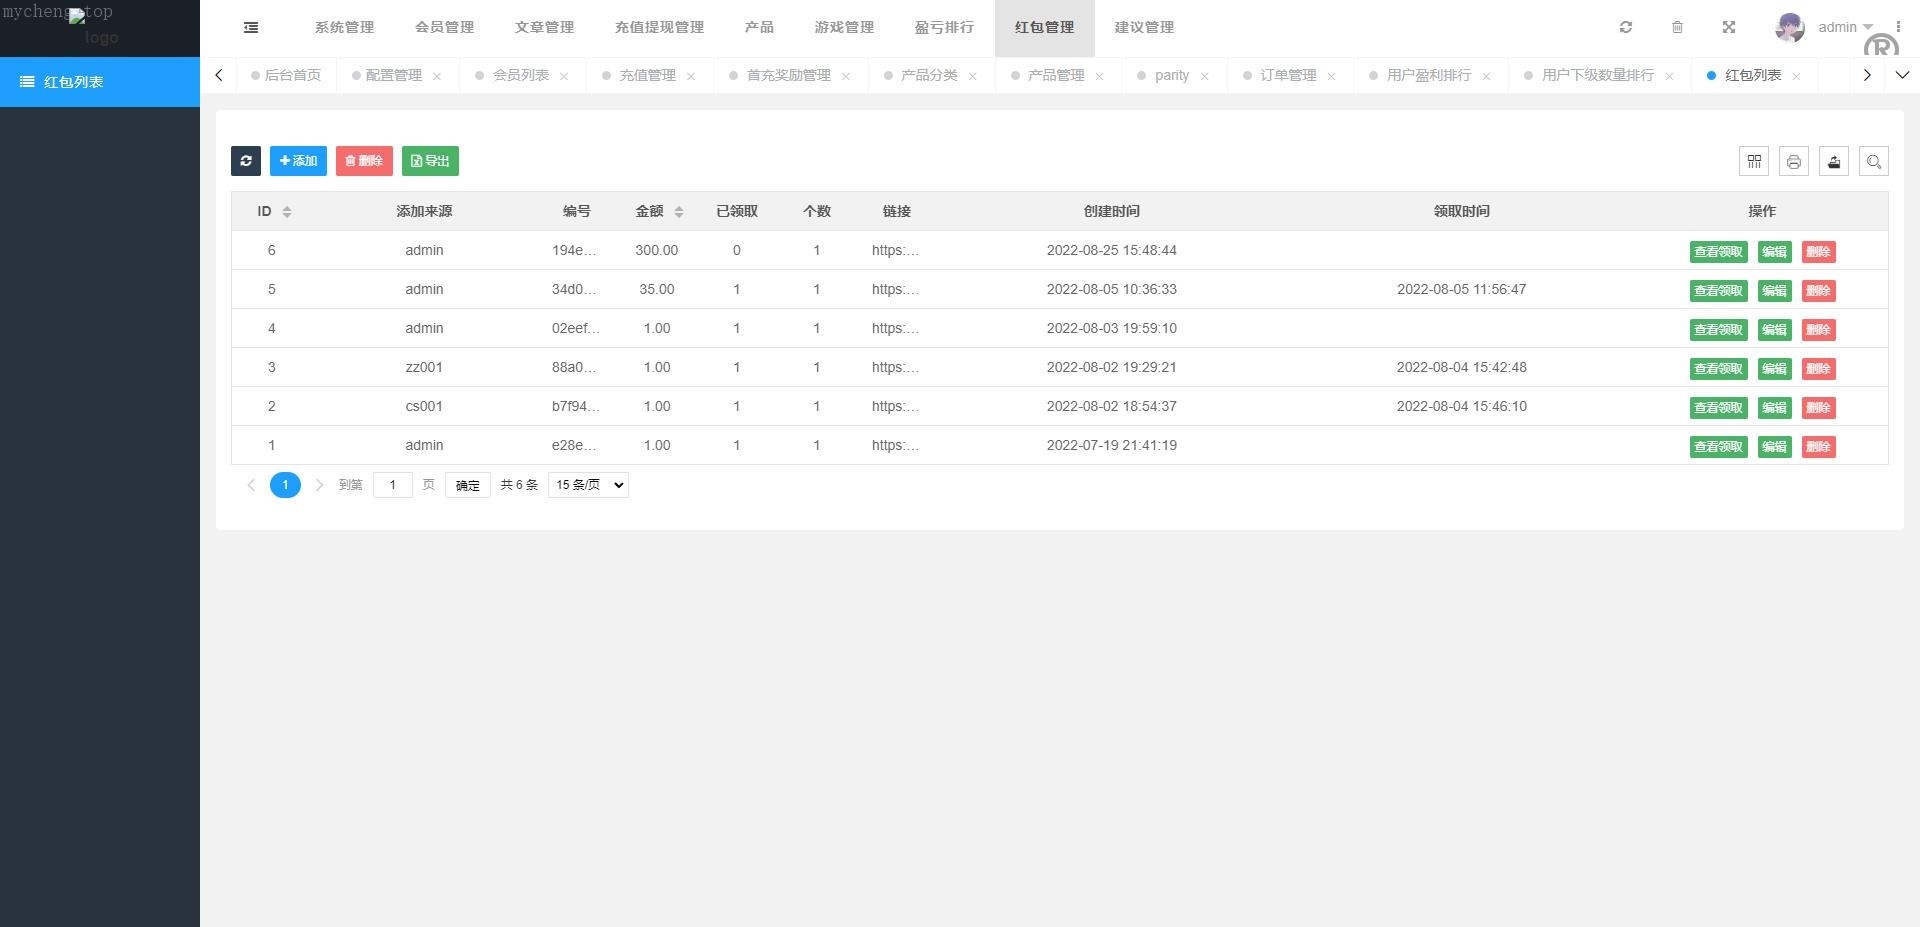The width and height of the screenshot is (1920, 927).
Task: Click the page number input field
Action: pyautogui.click(x=393, y=485)
